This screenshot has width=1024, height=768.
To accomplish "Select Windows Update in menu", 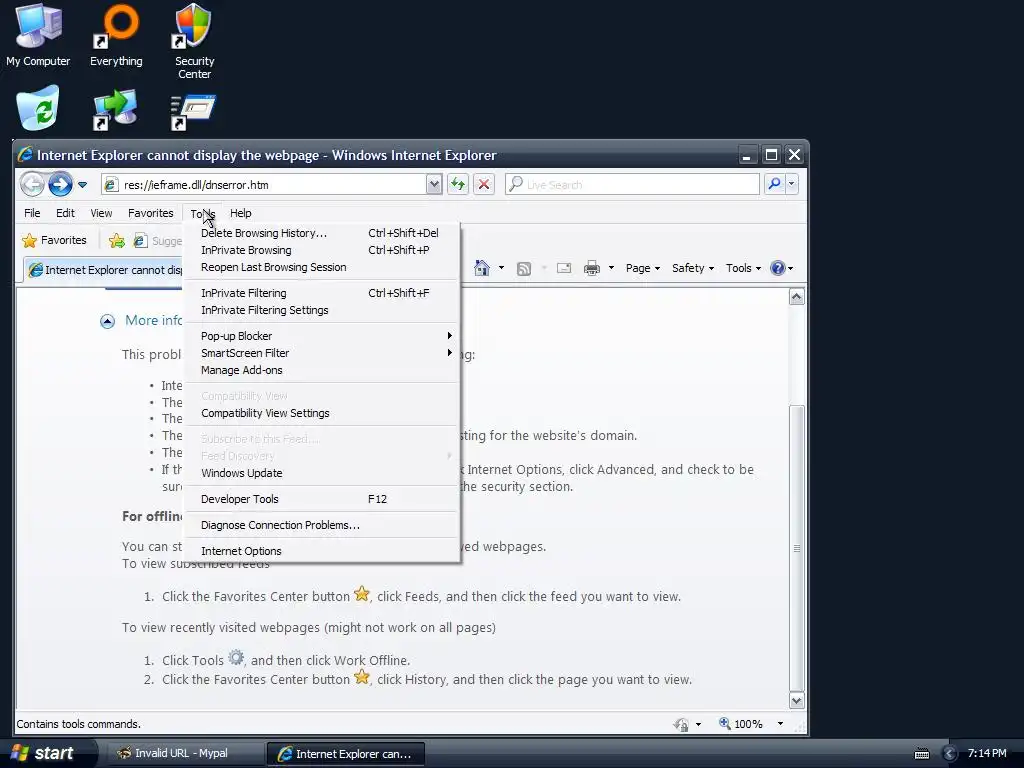I will [322, 473].
